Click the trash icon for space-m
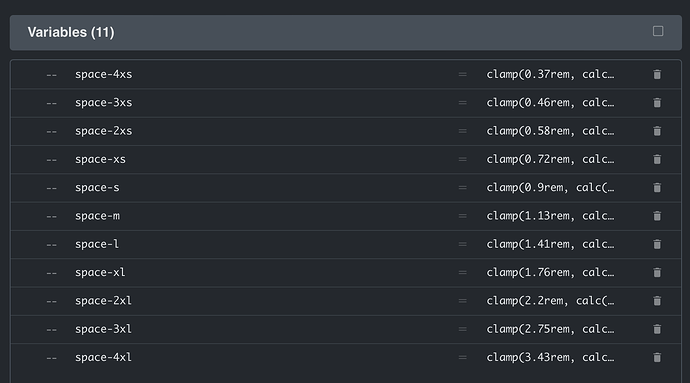Image resolution: width=690 pixels, height=383 pixels. click(657, 216)
